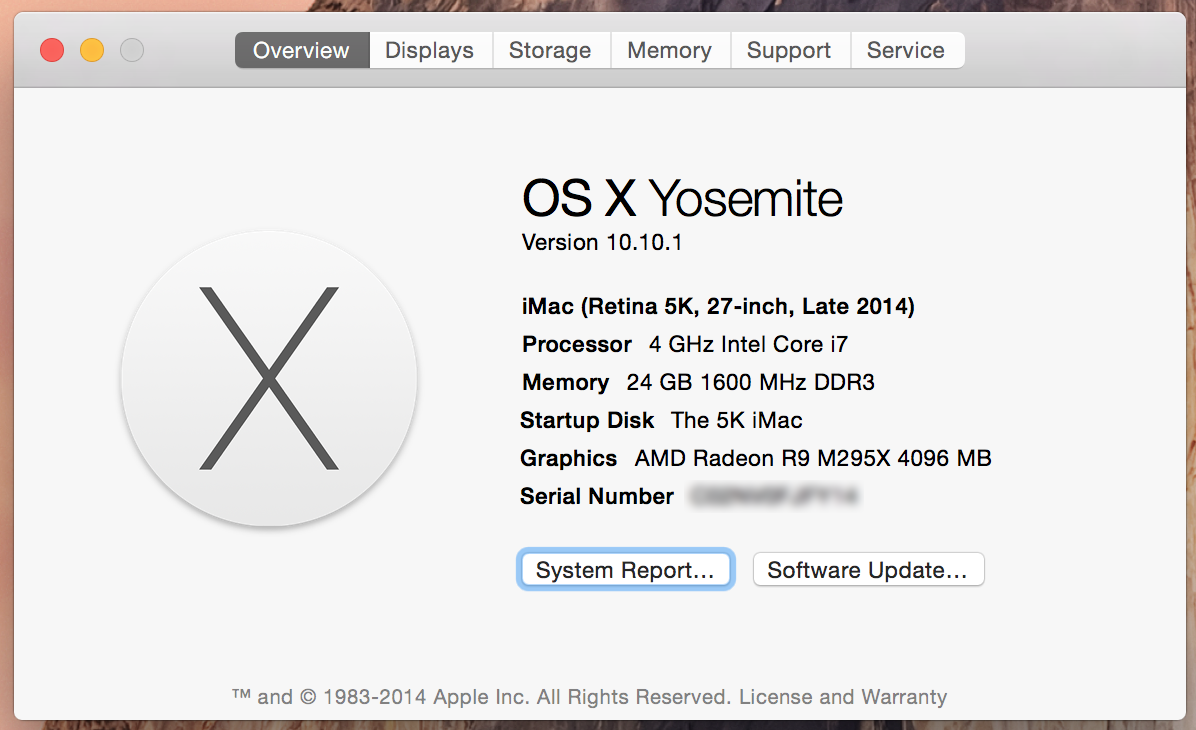The width and height of the screenshot is (1196, 730).
Task: Click the Graphics label
Action: click(568, 458)
